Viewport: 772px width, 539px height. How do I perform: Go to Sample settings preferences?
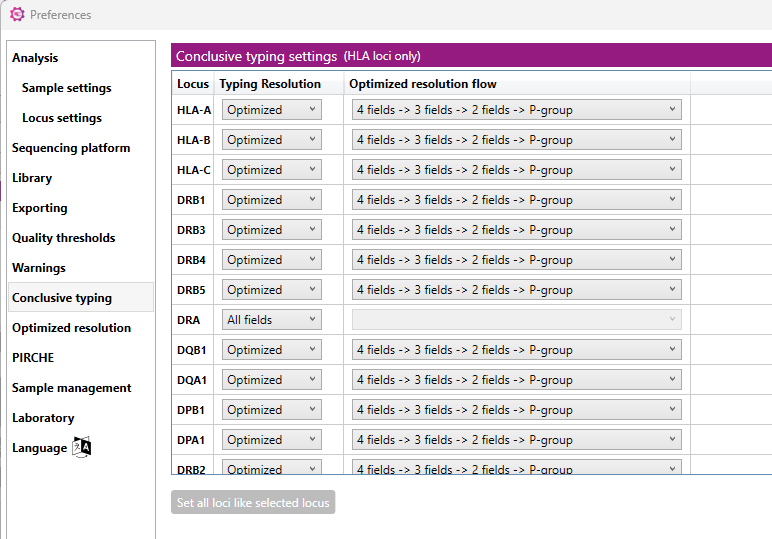(x=66, y=88)
